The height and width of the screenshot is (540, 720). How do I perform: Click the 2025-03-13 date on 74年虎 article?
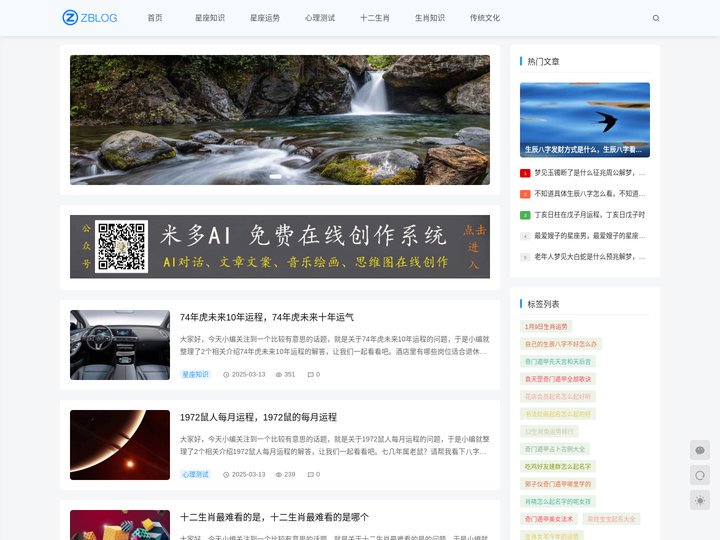tap(248, 375)
